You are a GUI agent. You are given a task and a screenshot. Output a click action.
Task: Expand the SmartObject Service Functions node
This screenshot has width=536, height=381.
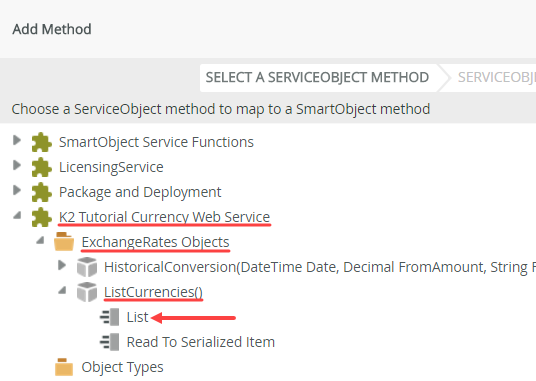click(x=17, y=140)
